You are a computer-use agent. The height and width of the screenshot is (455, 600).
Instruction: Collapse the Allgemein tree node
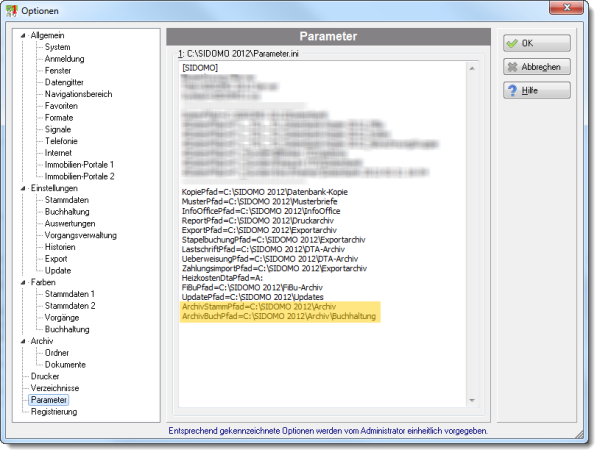click(x=23, y=36)
